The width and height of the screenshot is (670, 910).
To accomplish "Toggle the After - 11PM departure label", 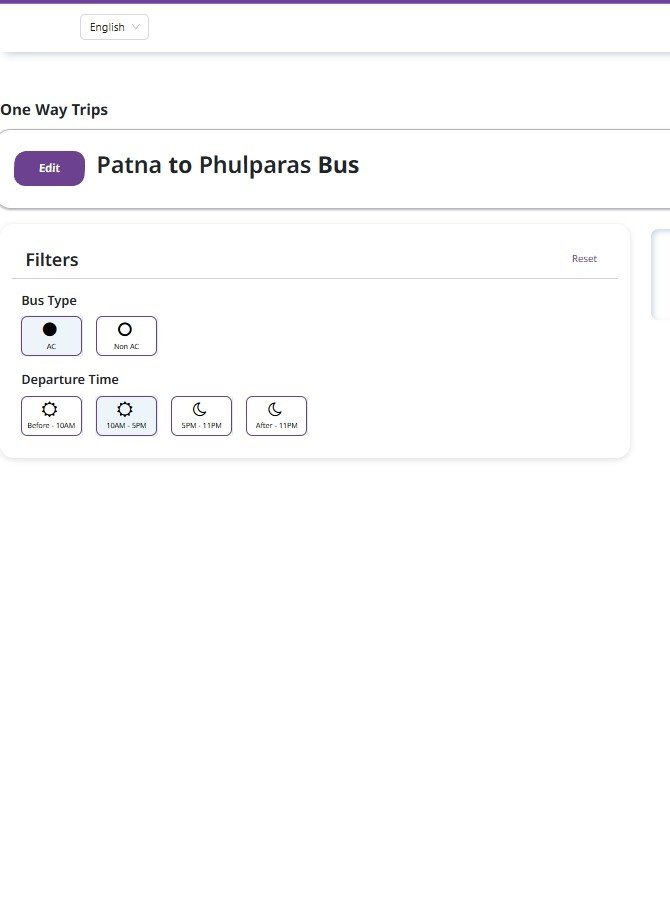I will 276,426.
